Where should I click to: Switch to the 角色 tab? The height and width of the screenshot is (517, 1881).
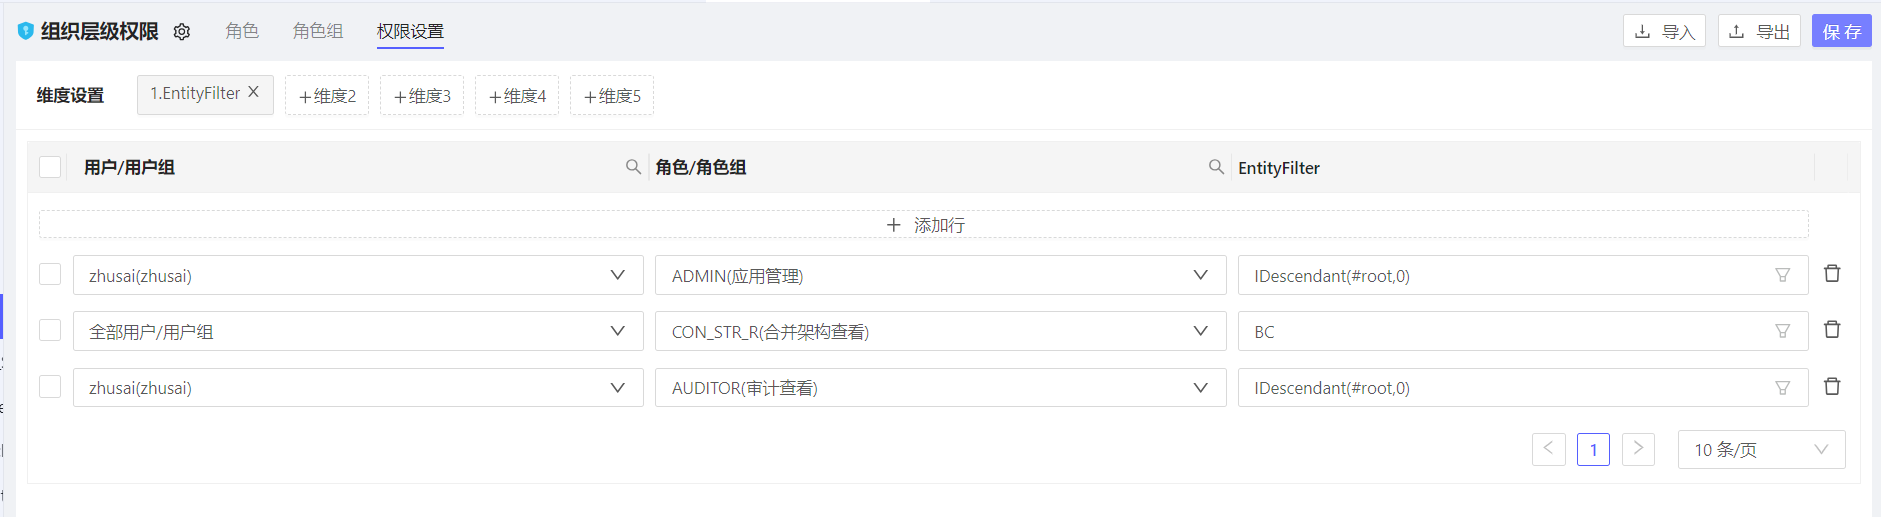click(242, 31)
